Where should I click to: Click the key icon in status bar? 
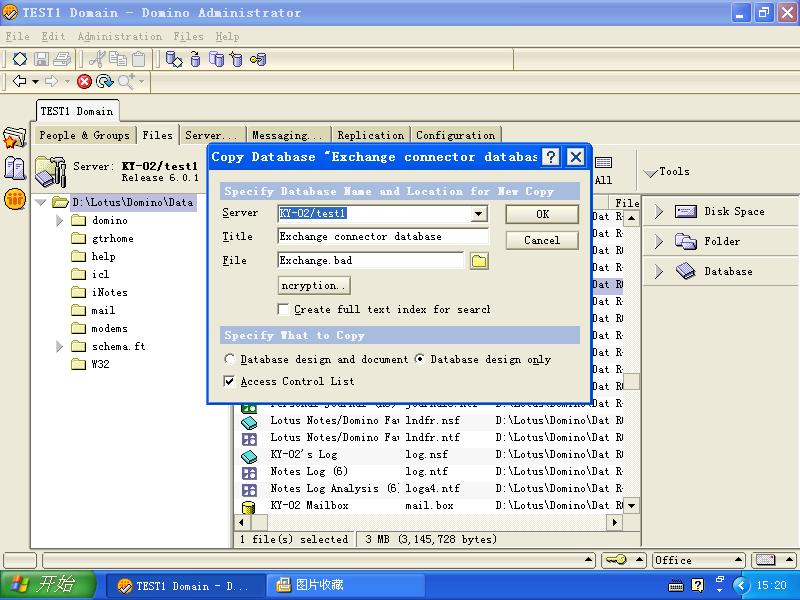point(616,560)
